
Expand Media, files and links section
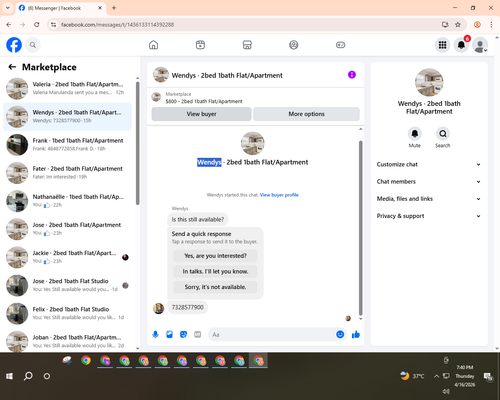tap(429, 199)
